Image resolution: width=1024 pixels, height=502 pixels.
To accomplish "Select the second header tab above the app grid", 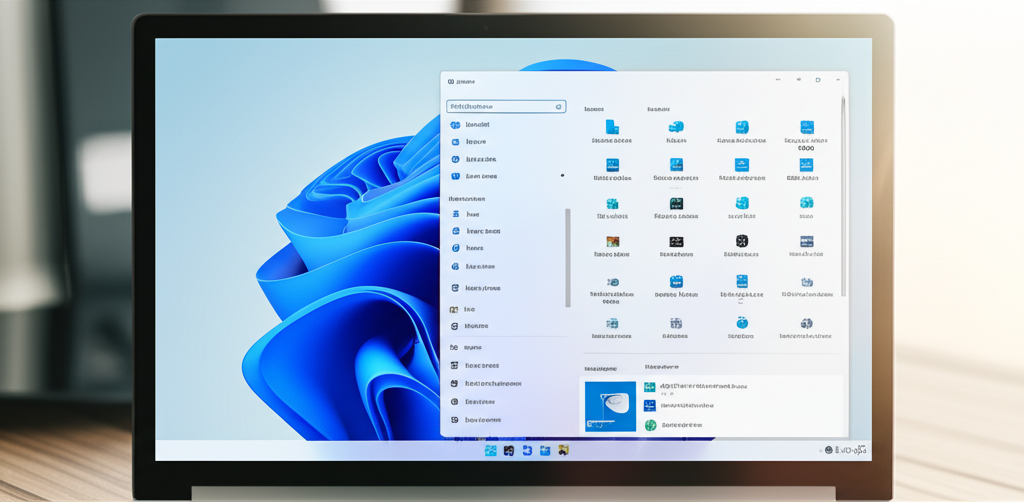I will point(658,108).
